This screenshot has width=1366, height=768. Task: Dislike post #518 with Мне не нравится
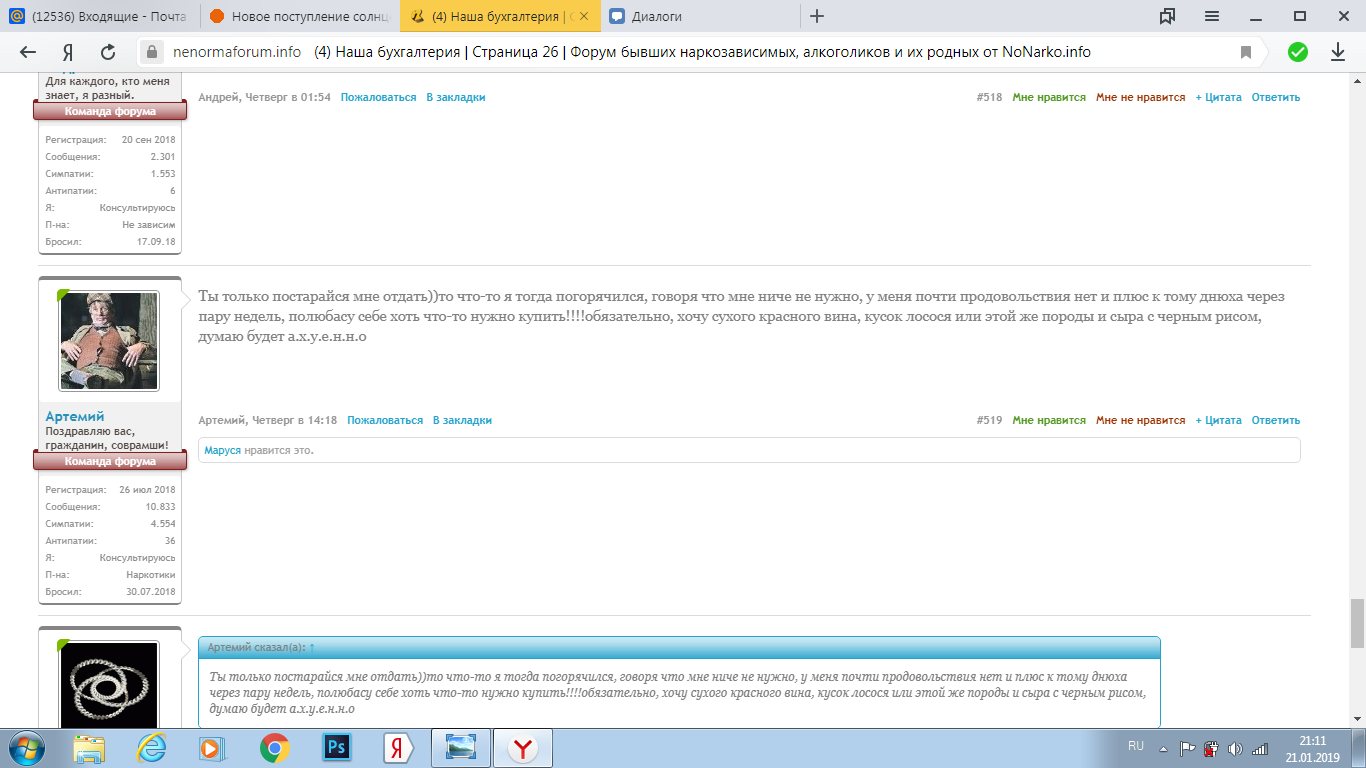(x=1140, y=97)
